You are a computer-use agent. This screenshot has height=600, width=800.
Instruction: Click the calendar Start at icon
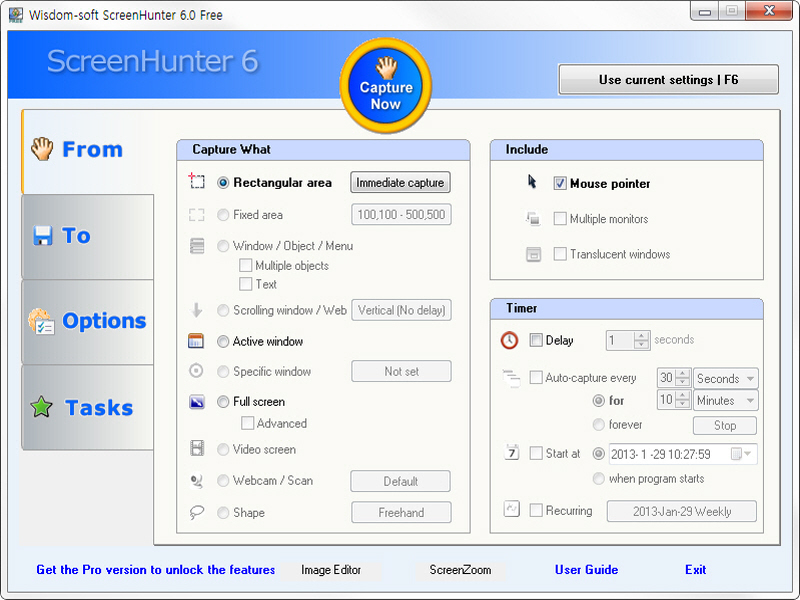tap(512, 453)
